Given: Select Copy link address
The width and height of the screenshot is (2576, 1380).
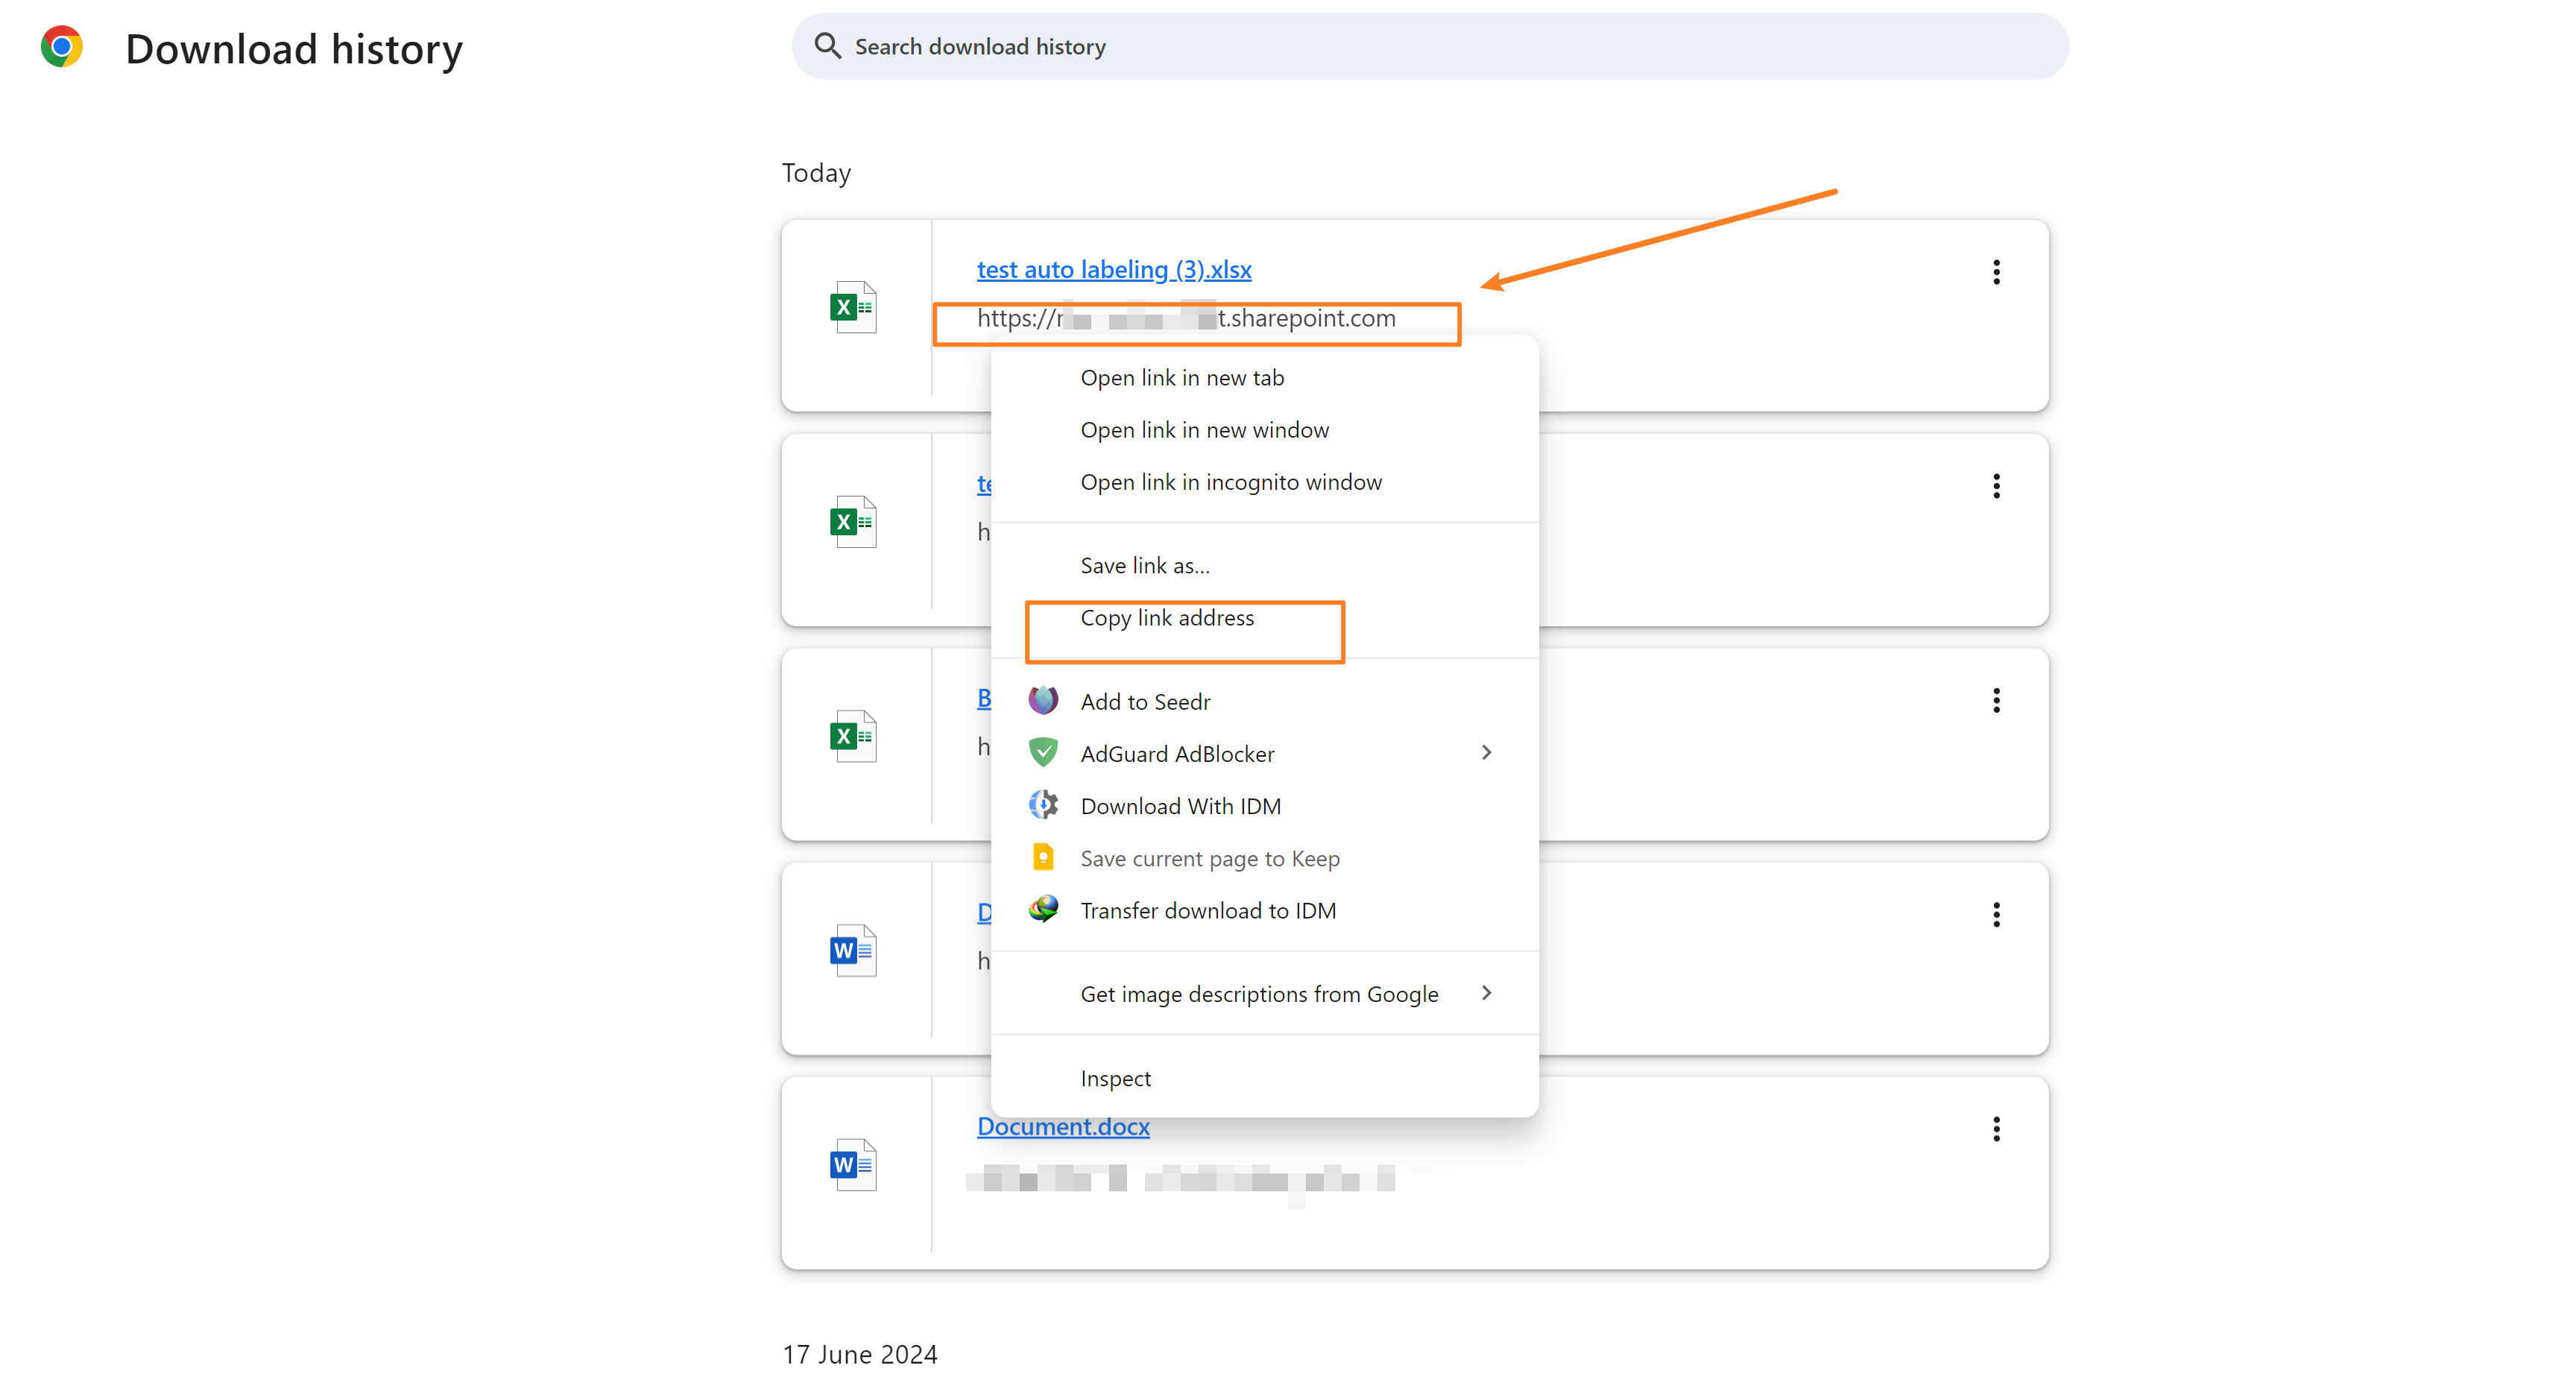Looking at the screenshot, I should click(1167, 618).
